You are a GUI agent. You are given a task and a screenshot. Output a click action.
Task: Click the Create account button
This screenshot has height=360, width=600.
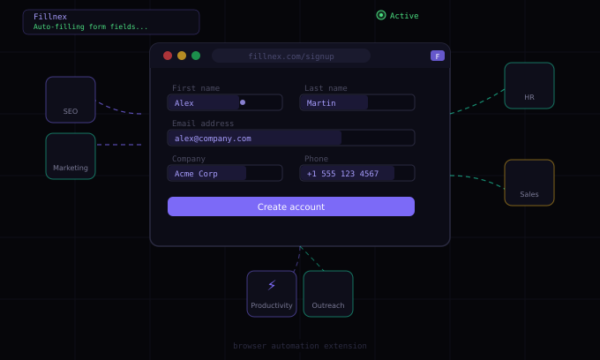point(291,207)
